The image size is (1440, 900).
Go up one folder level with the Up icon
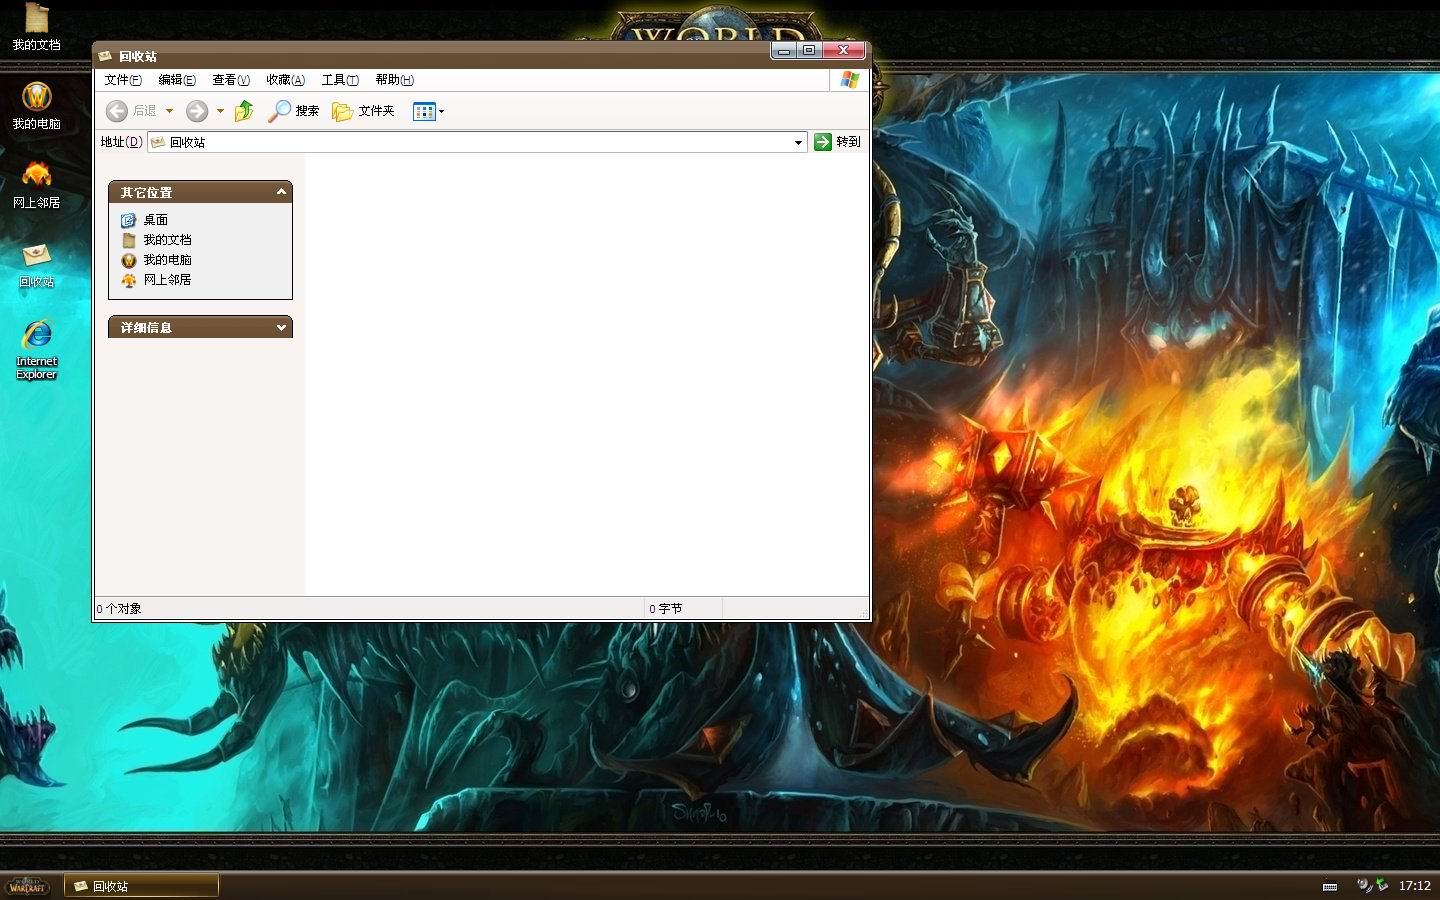[244, 111]
